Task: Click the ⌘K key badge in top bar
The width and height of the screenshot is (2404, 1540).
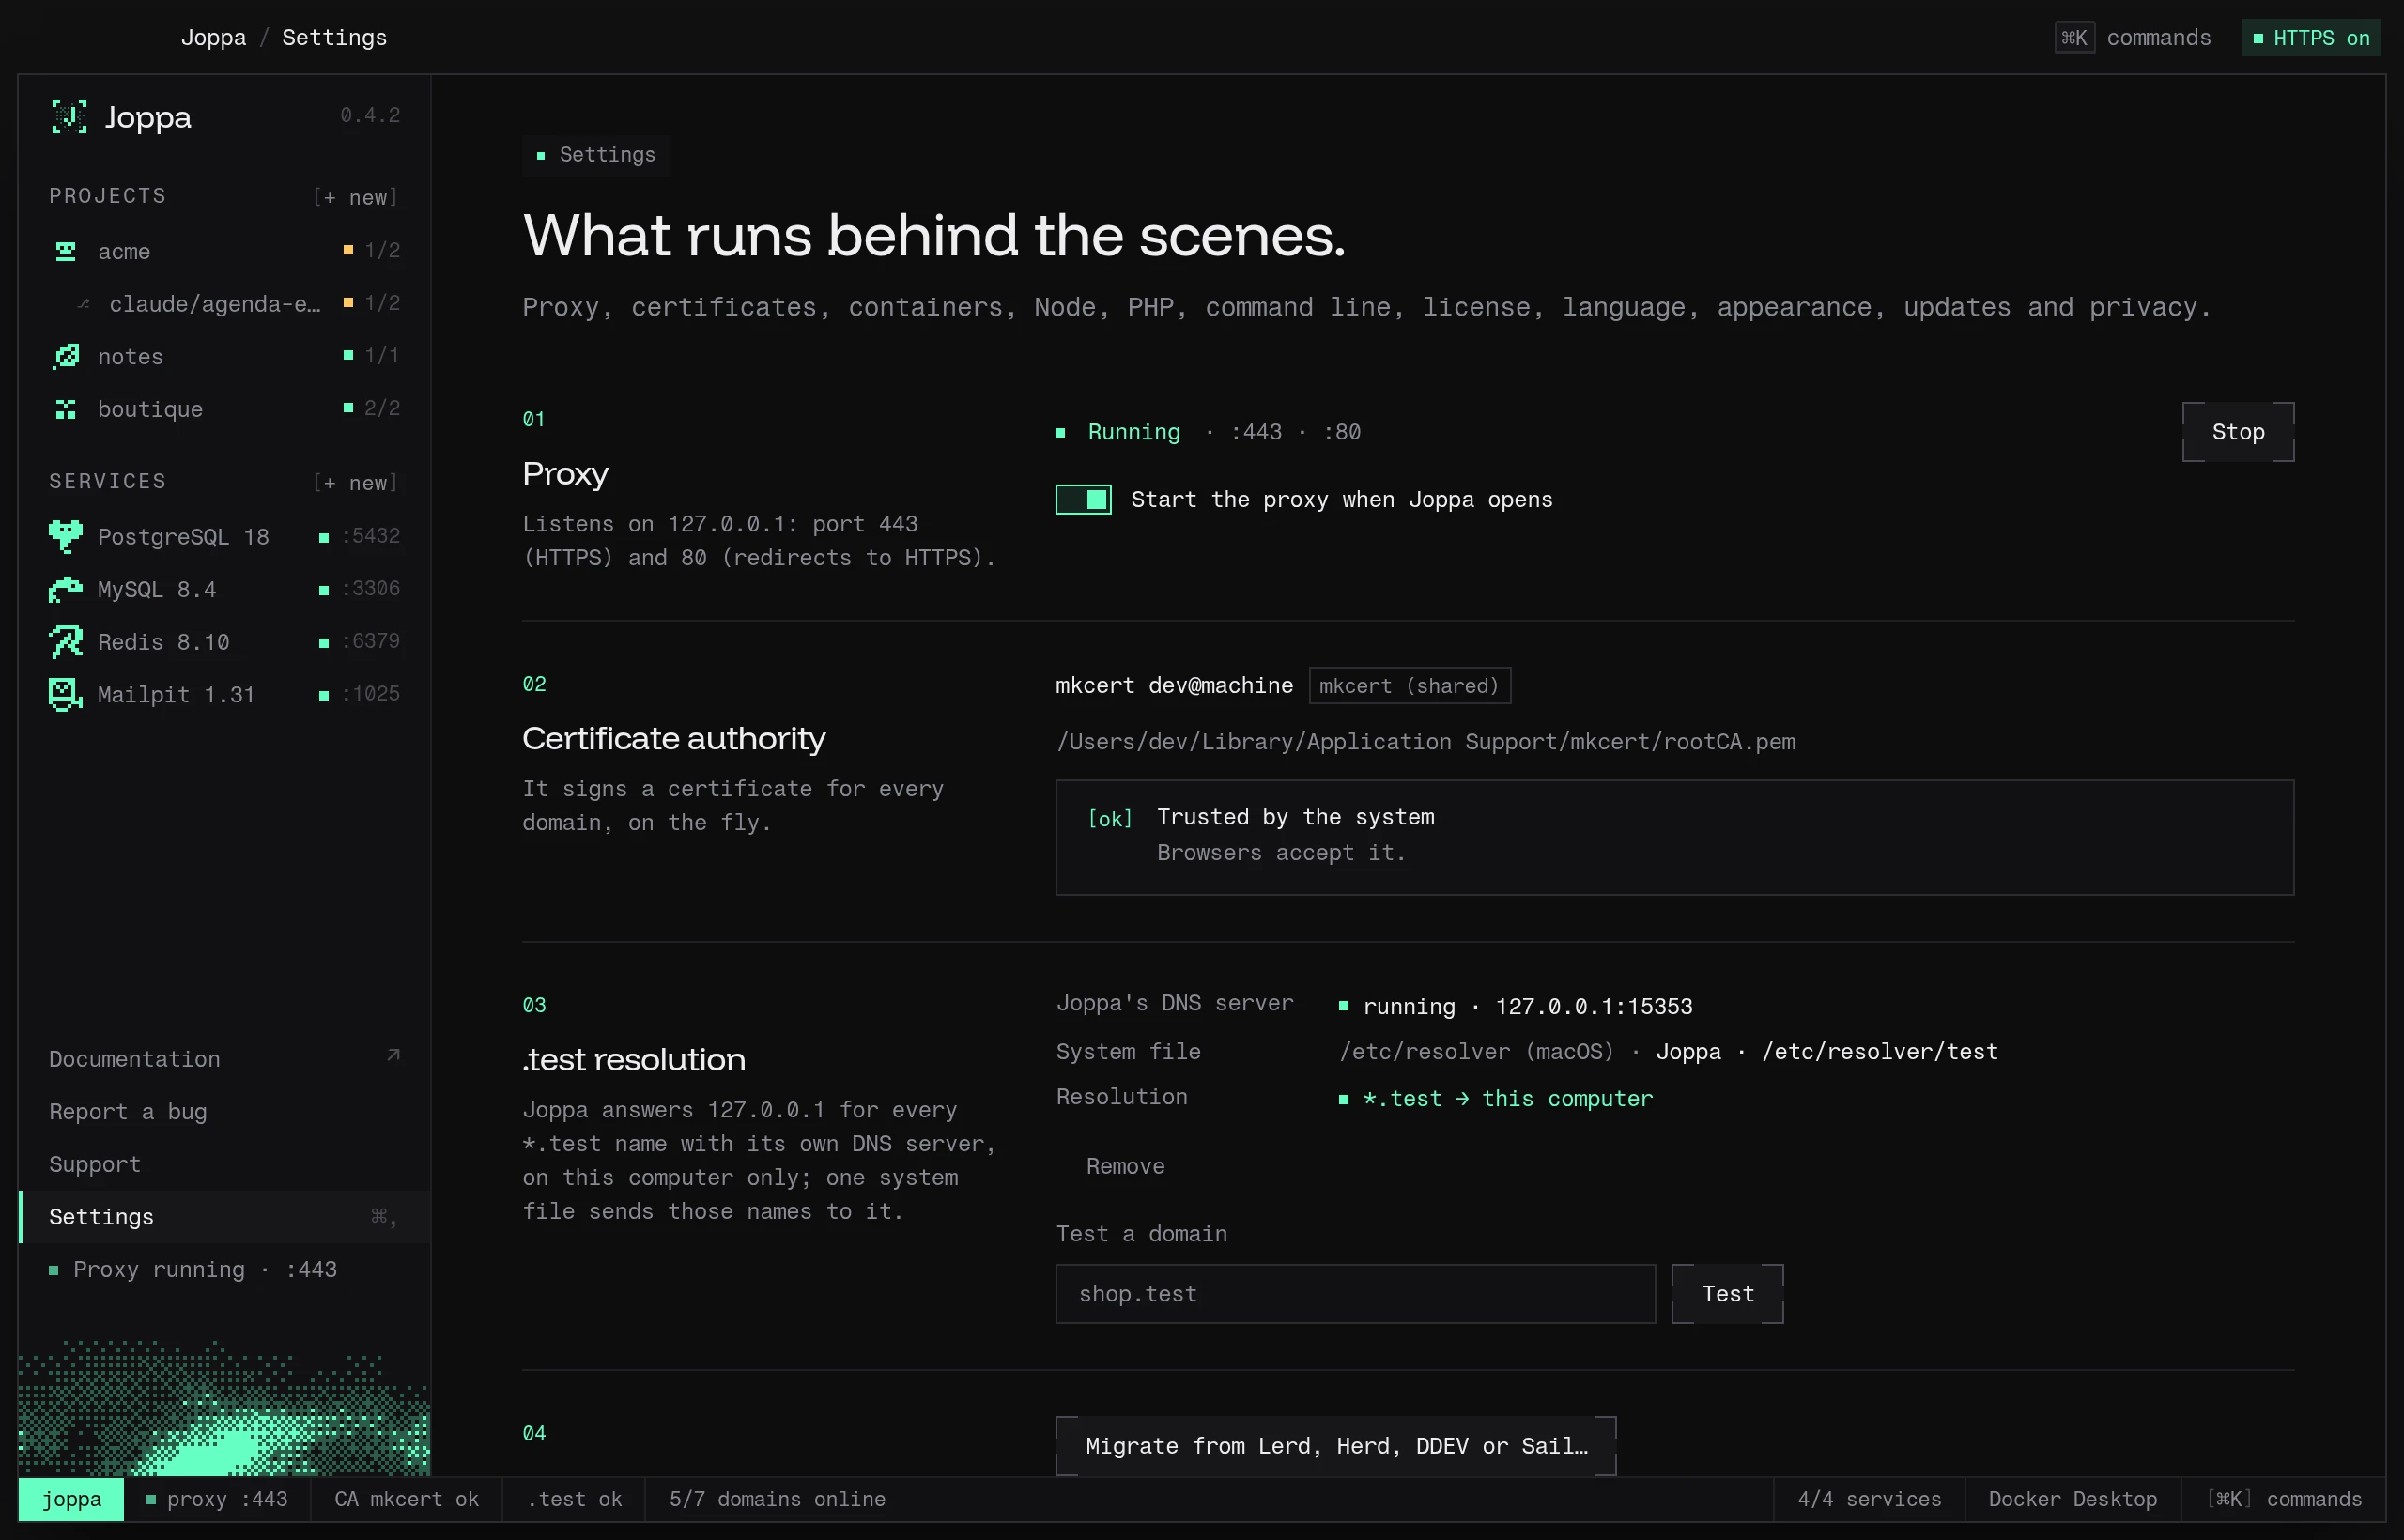Action: (2075, 38)
